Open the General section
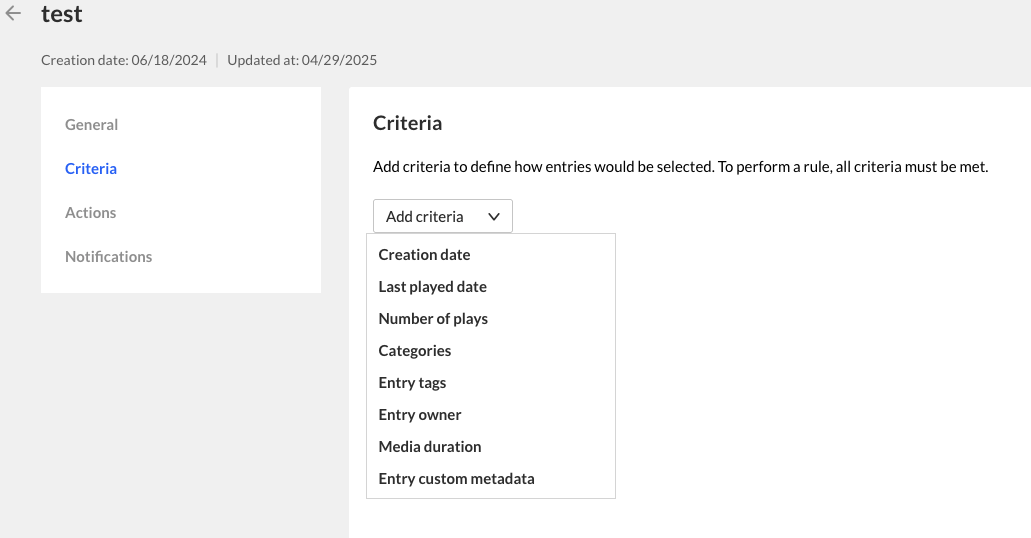This screenshot has width=1031, height=538. coord(91,125)
